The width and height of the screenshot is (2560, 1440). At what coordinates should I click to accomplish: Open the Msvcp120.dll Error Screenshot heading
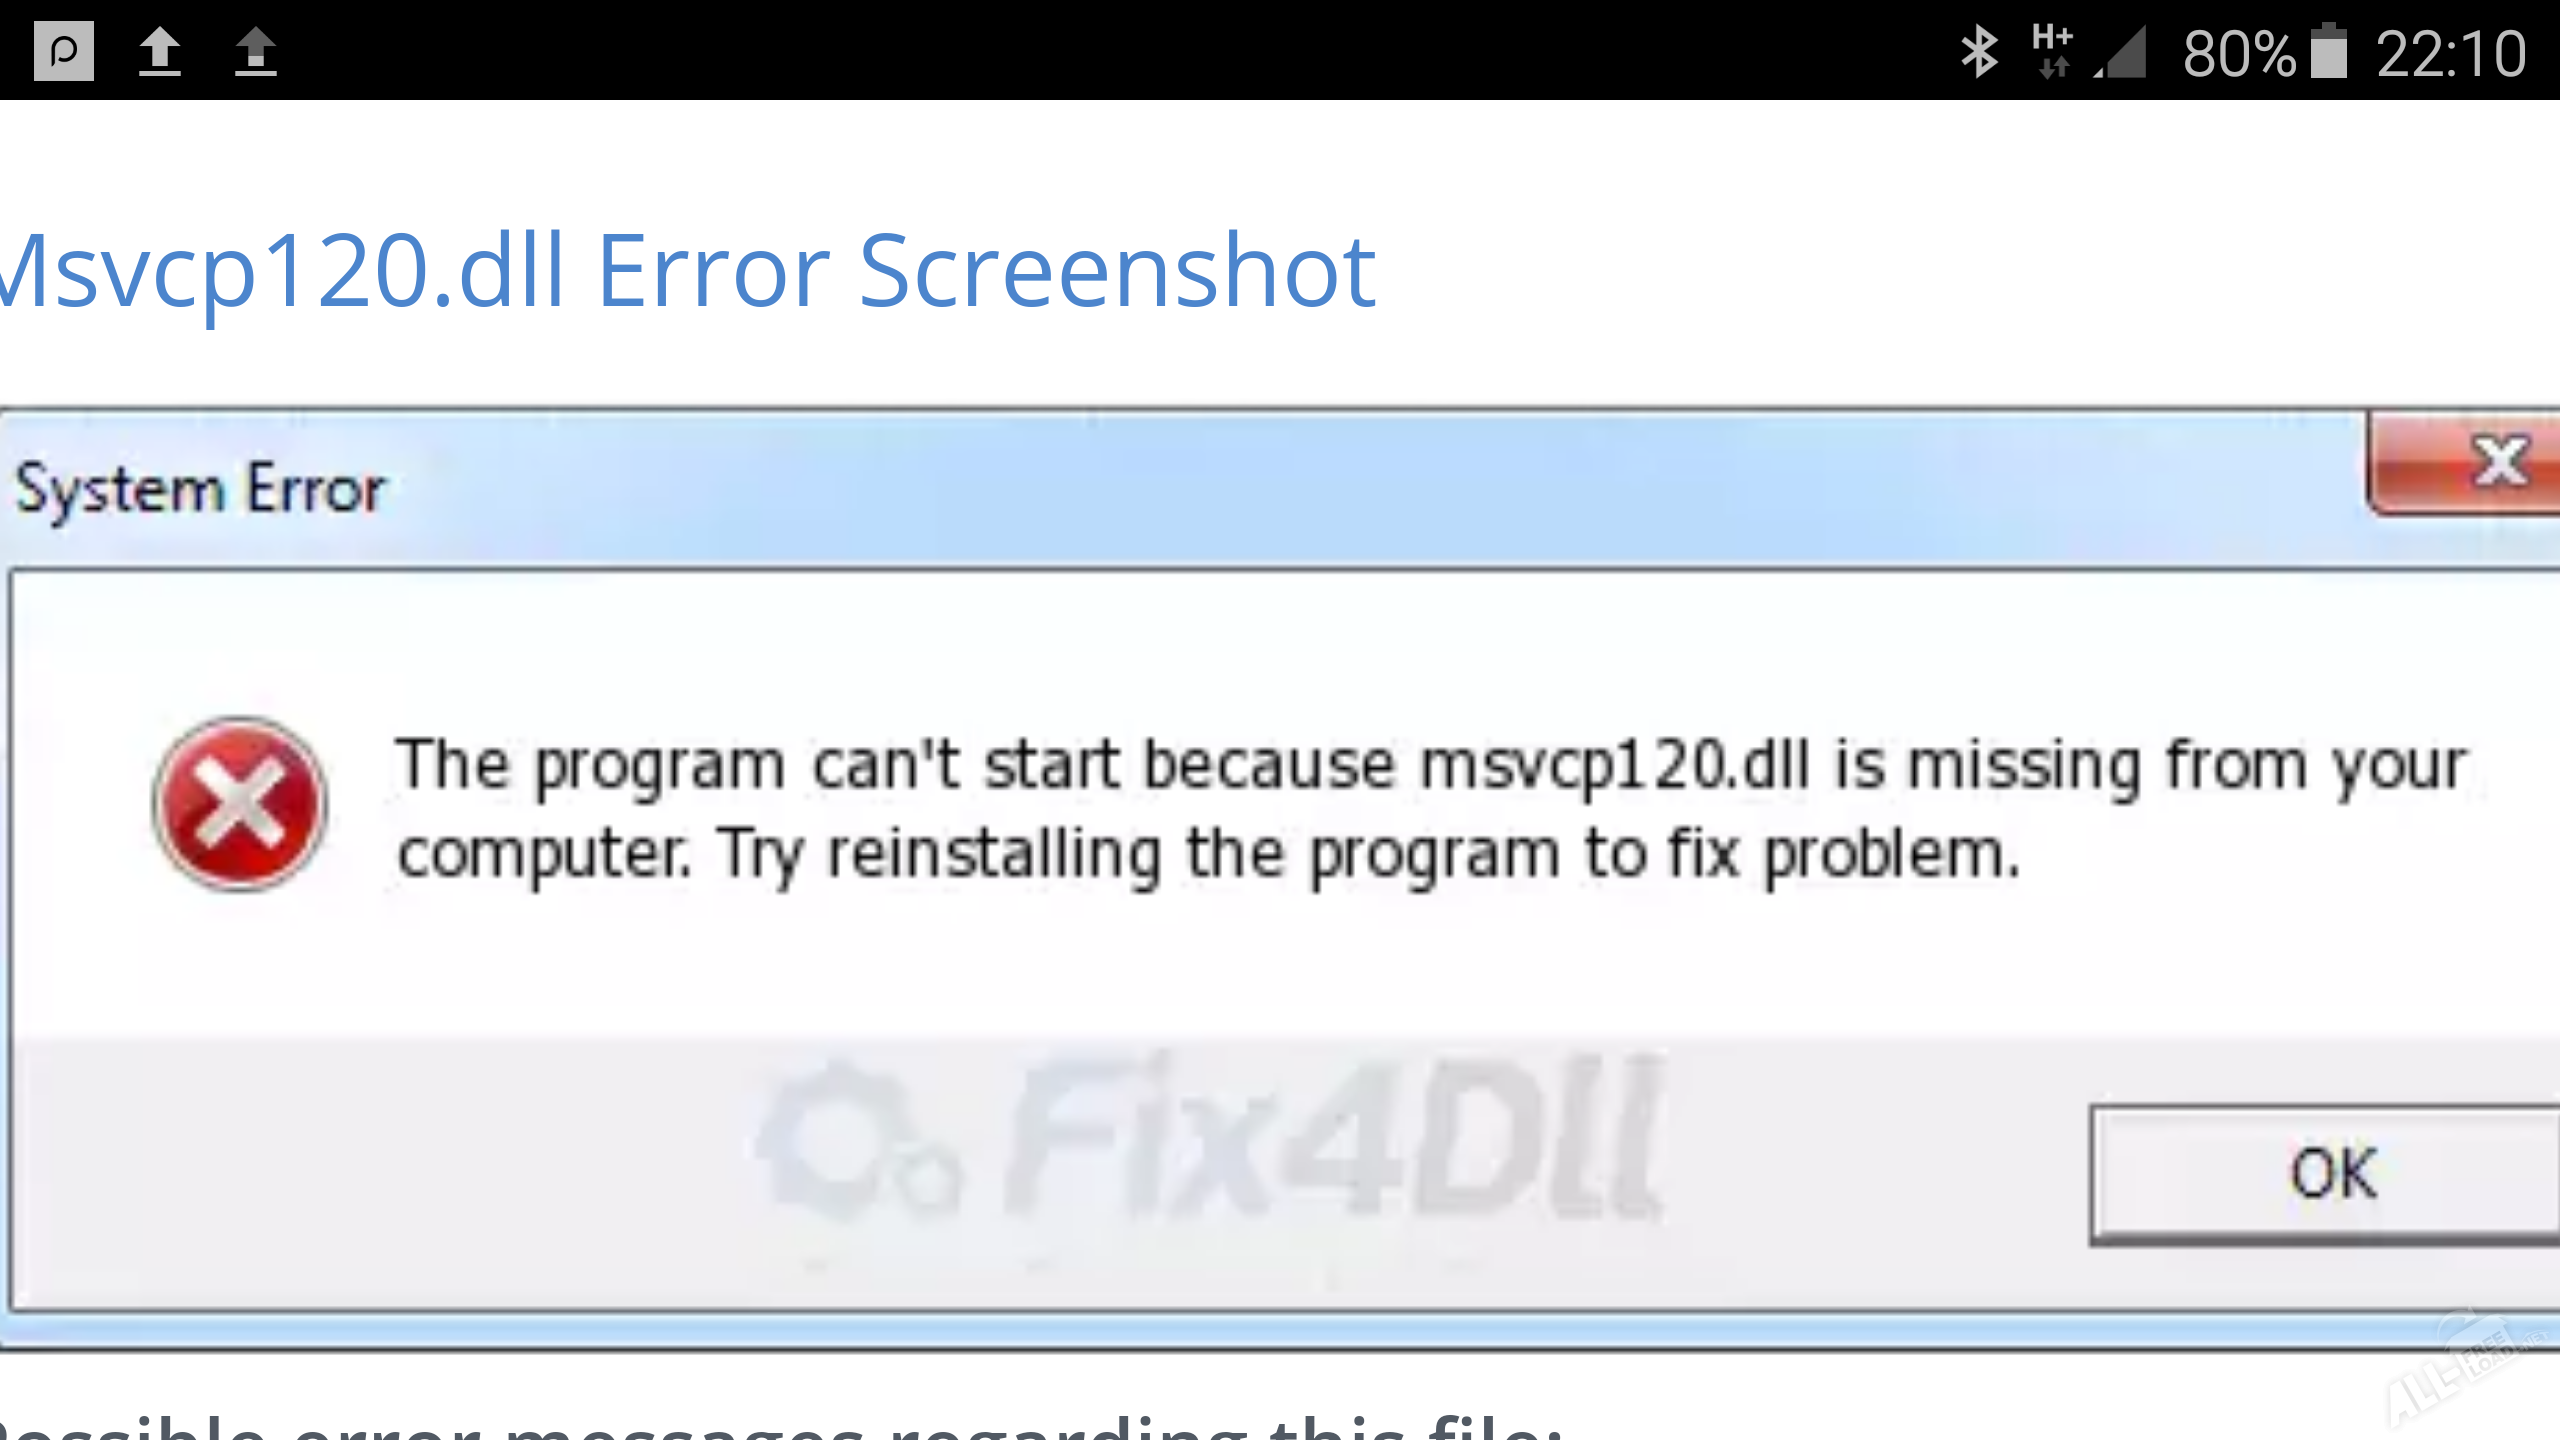(x=688, y=271)
